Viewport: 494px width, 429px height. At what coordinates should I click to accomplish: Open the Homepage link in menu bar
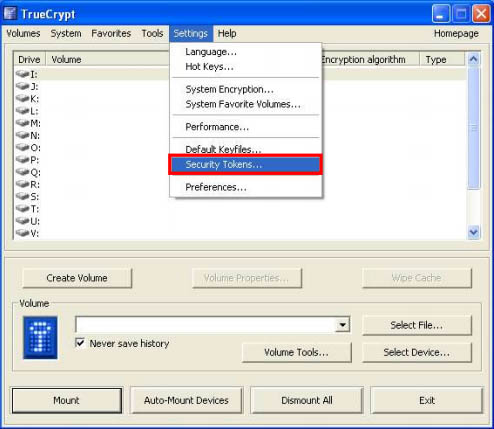(x=456, y=33)
